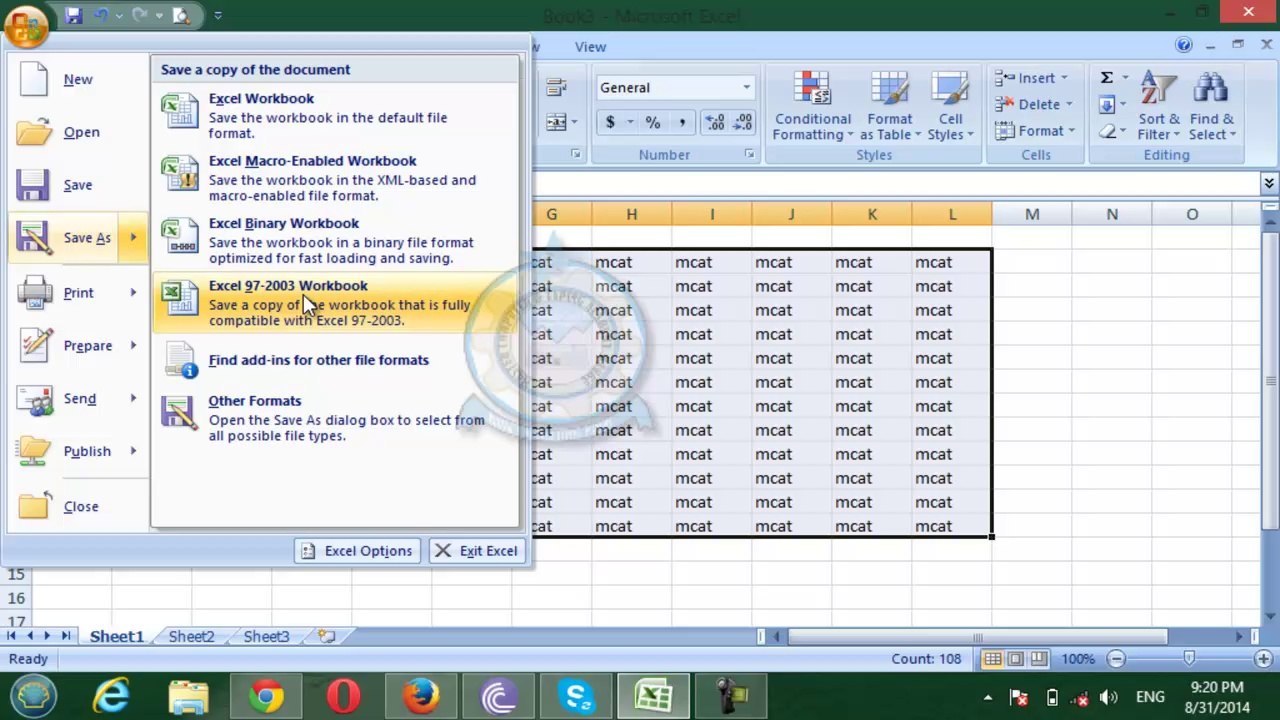Viewport: 1280px width, 720px height.
Task: Click the Excel Macro-Enabled Workbook icon
Action: click(x=180, y=174)
